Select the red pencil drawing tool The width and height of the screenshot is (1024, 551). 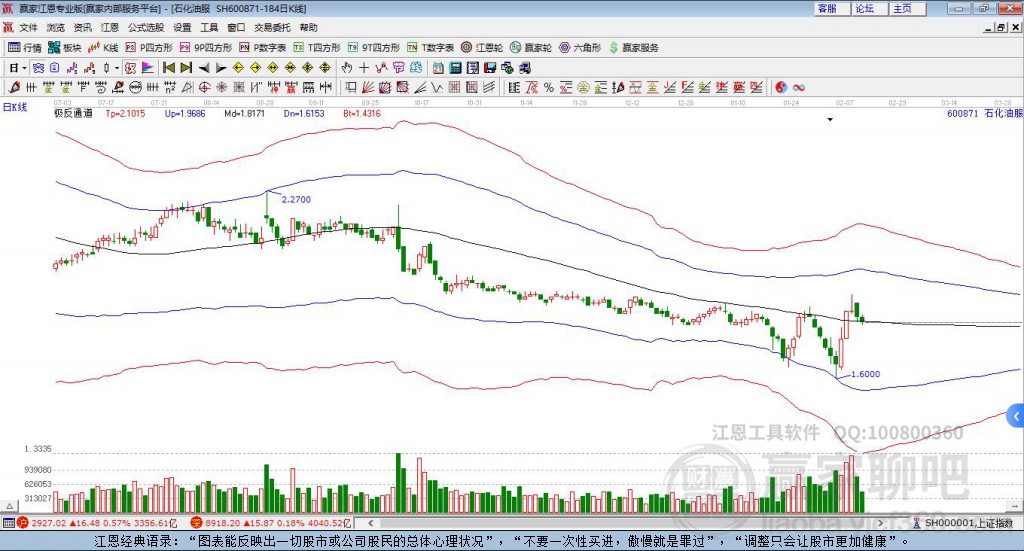point(14,87)
